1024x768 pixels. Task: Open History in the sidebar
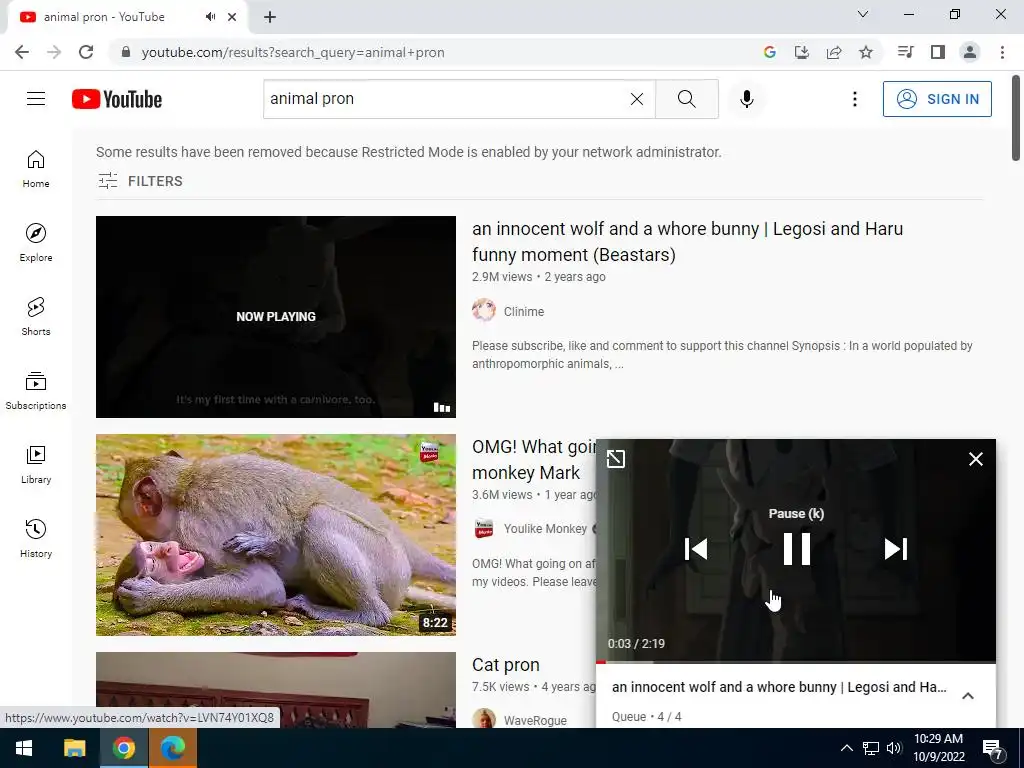[36, 538]
